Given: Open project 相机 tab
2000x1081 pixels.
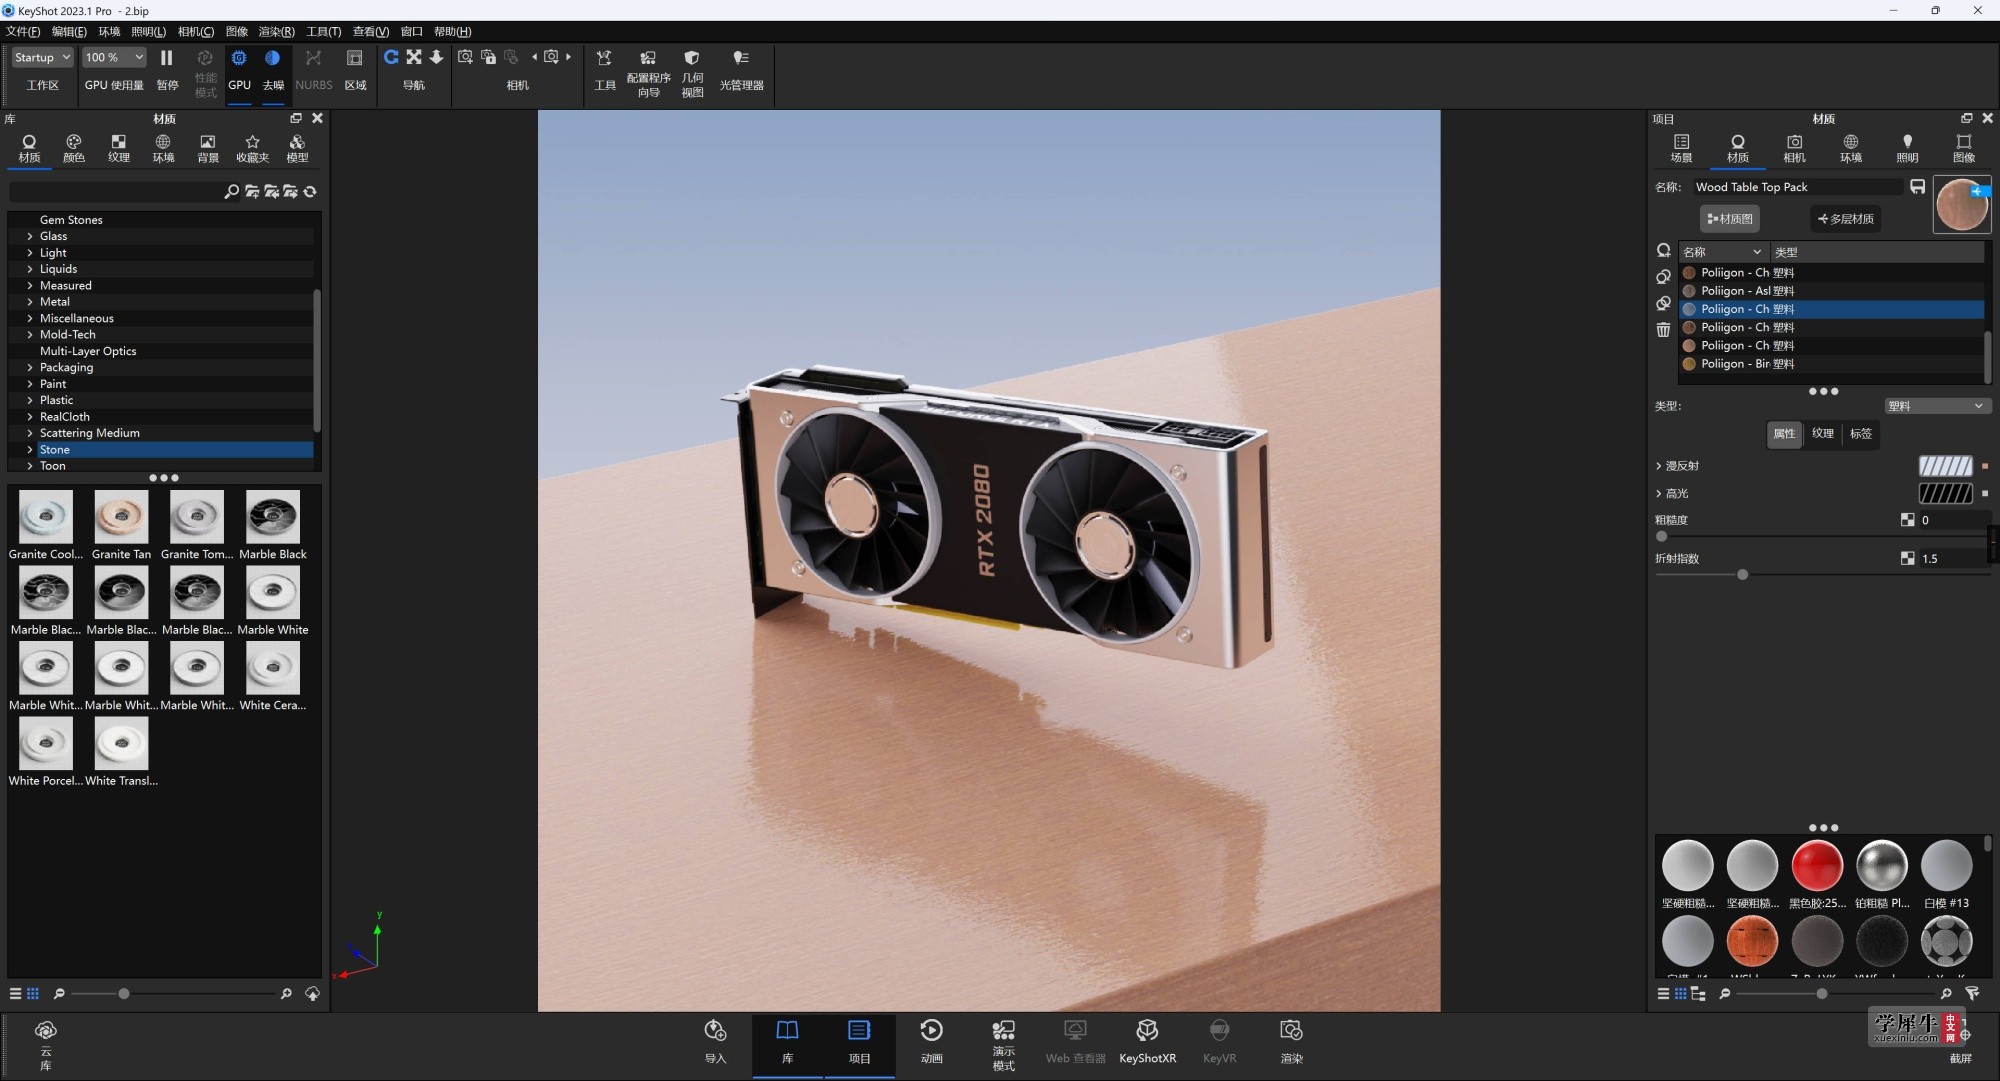Looking at the screenshot, I should 1794,148.
